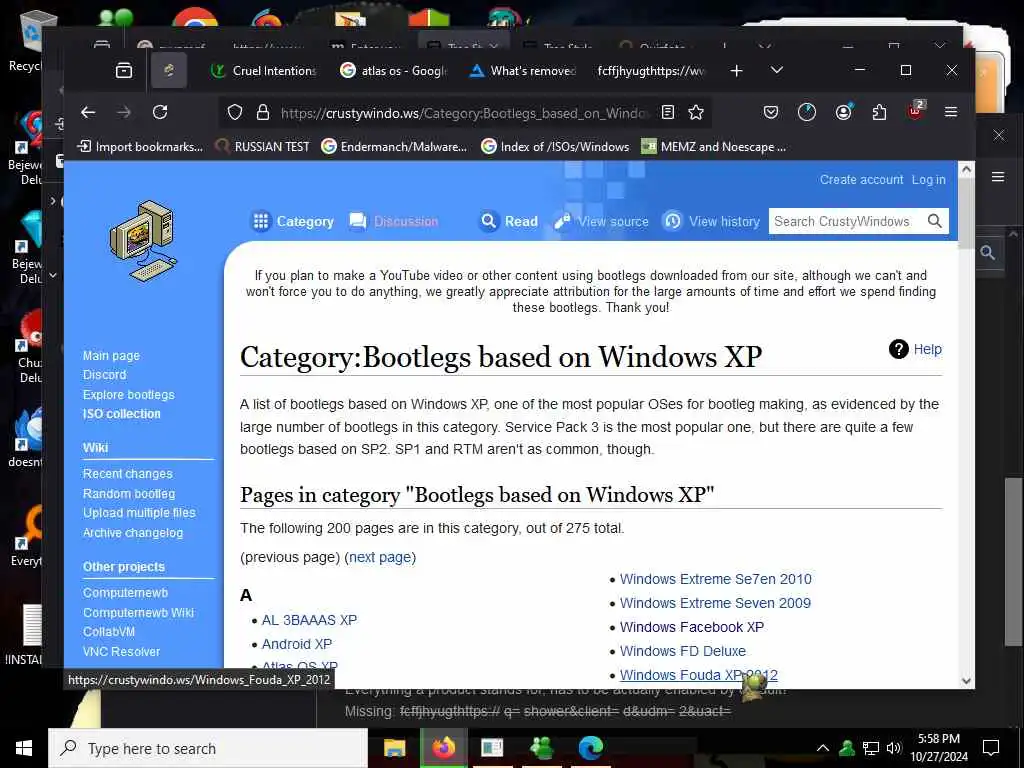This screenshot has width=1024, height=768.
Task: Reload the page with the refresh icon
Action: pos(160,112)
